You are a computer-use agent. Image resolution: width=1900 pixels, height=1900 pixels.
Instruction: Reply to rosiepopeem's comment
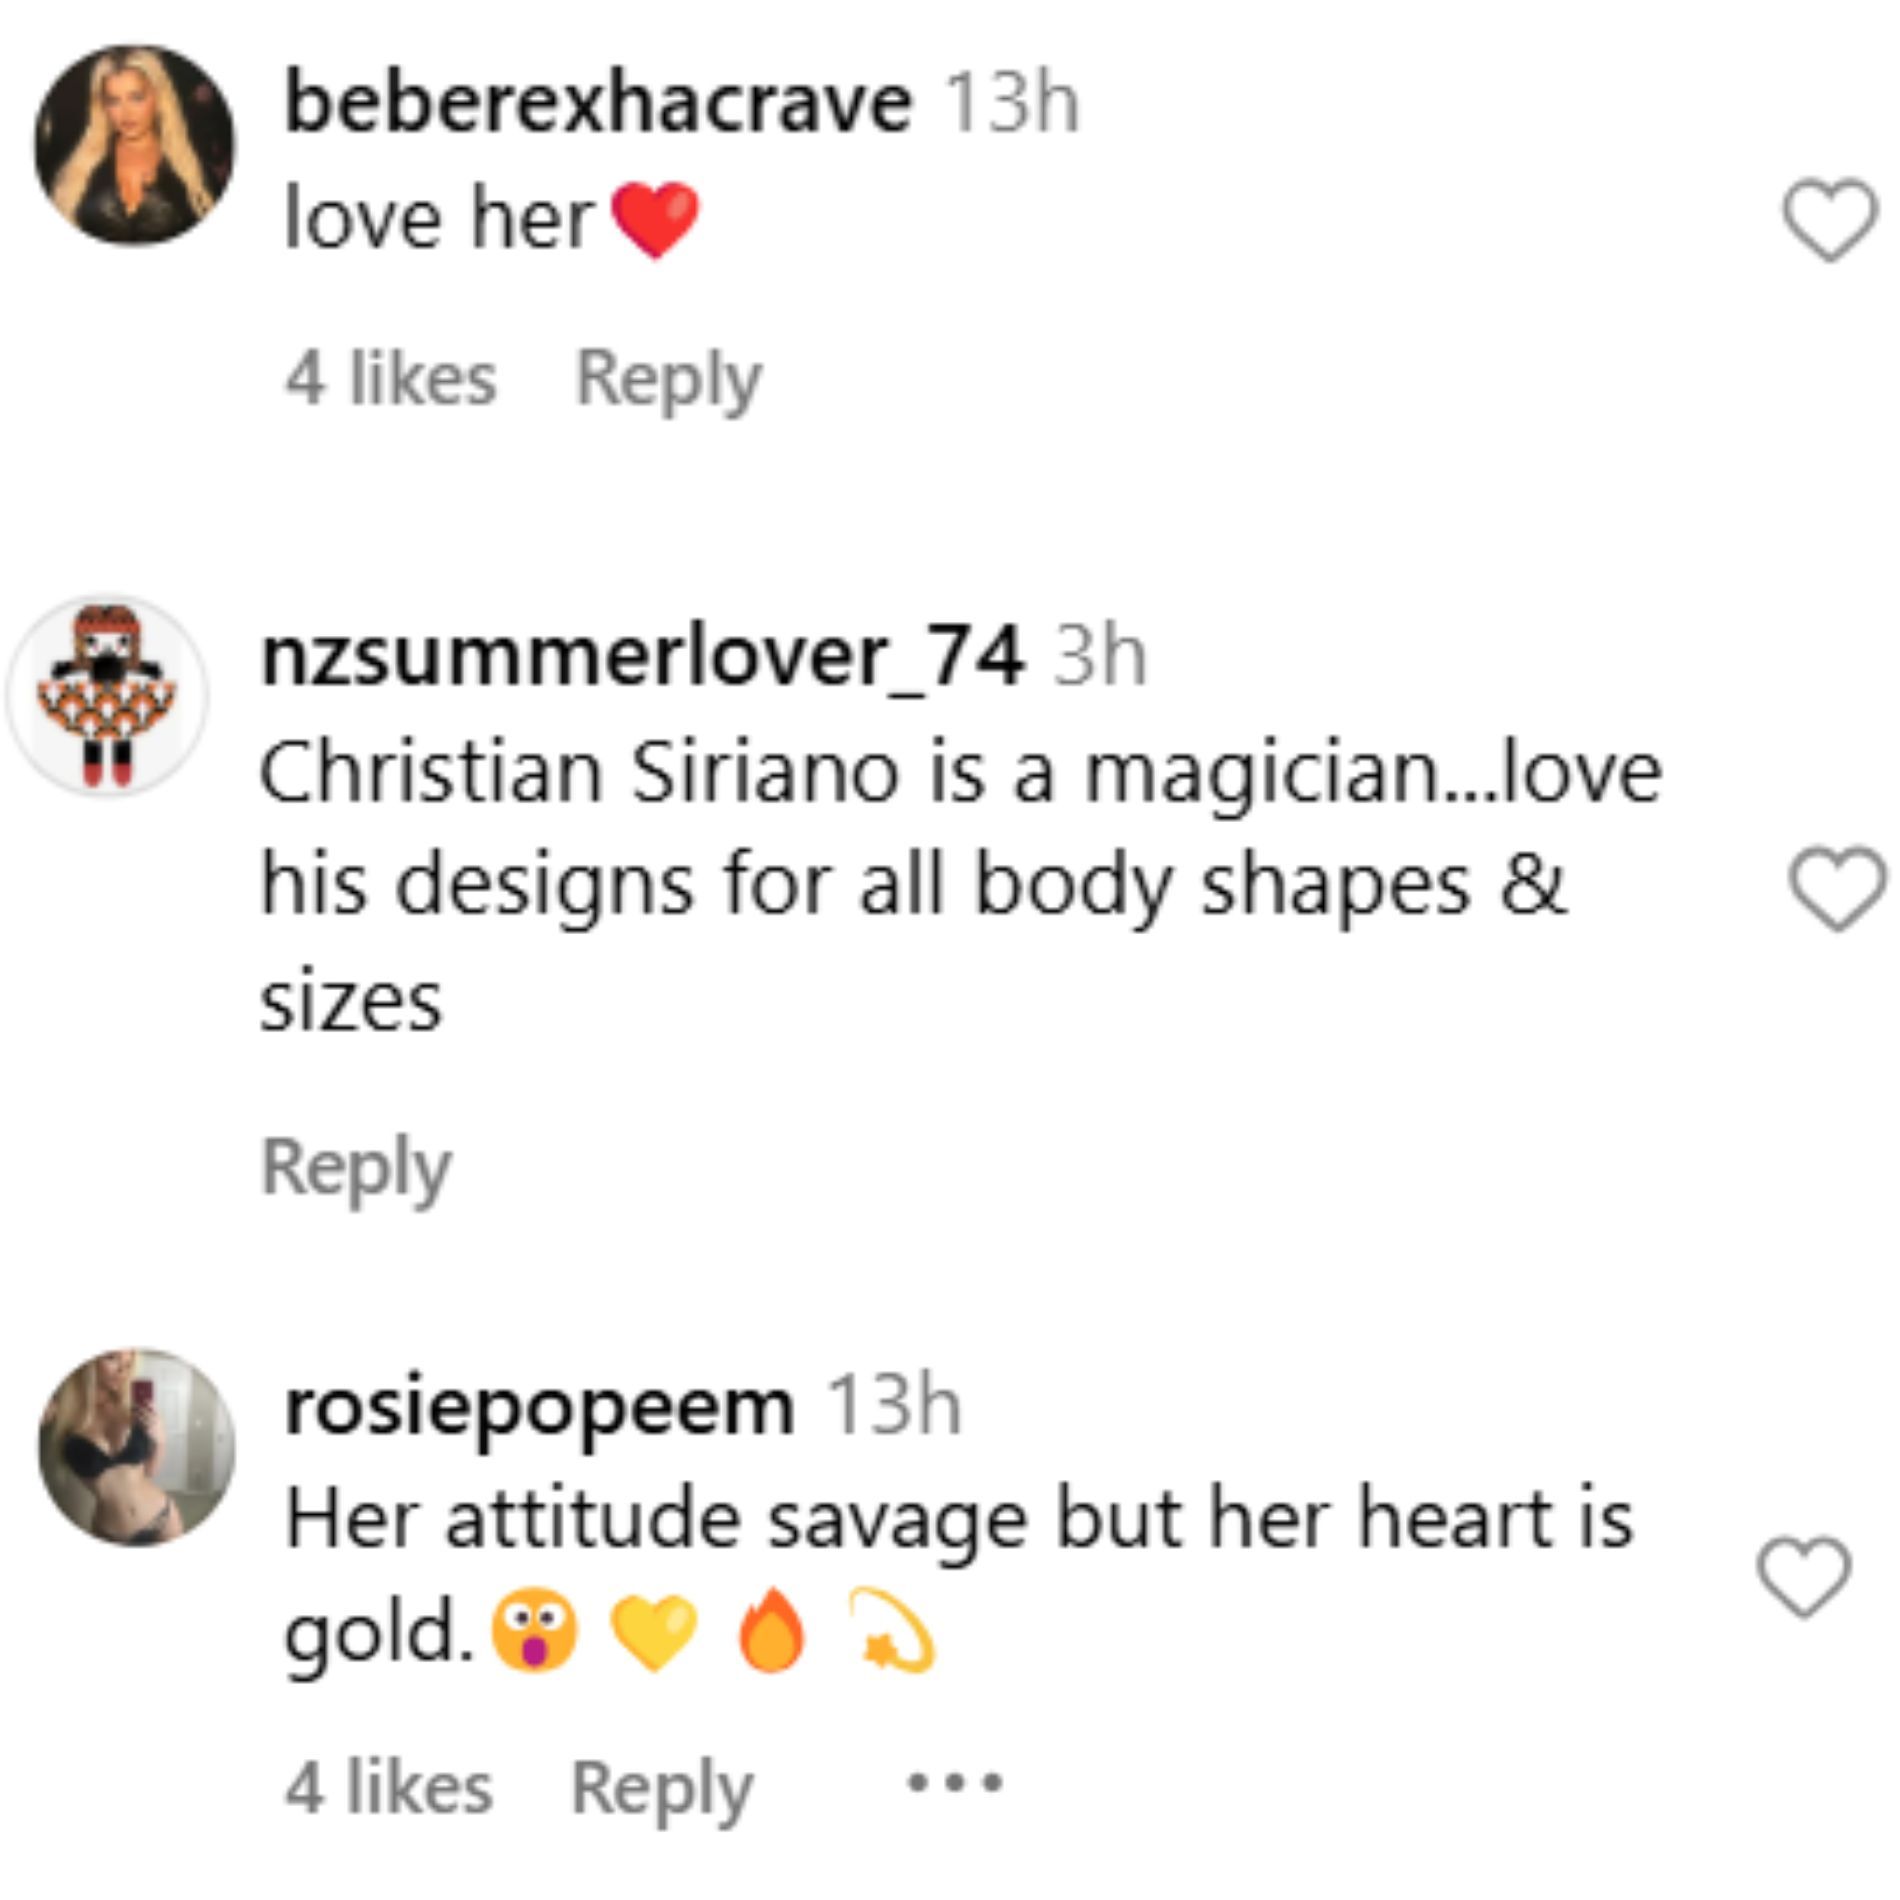click(x=661, y=1789)
